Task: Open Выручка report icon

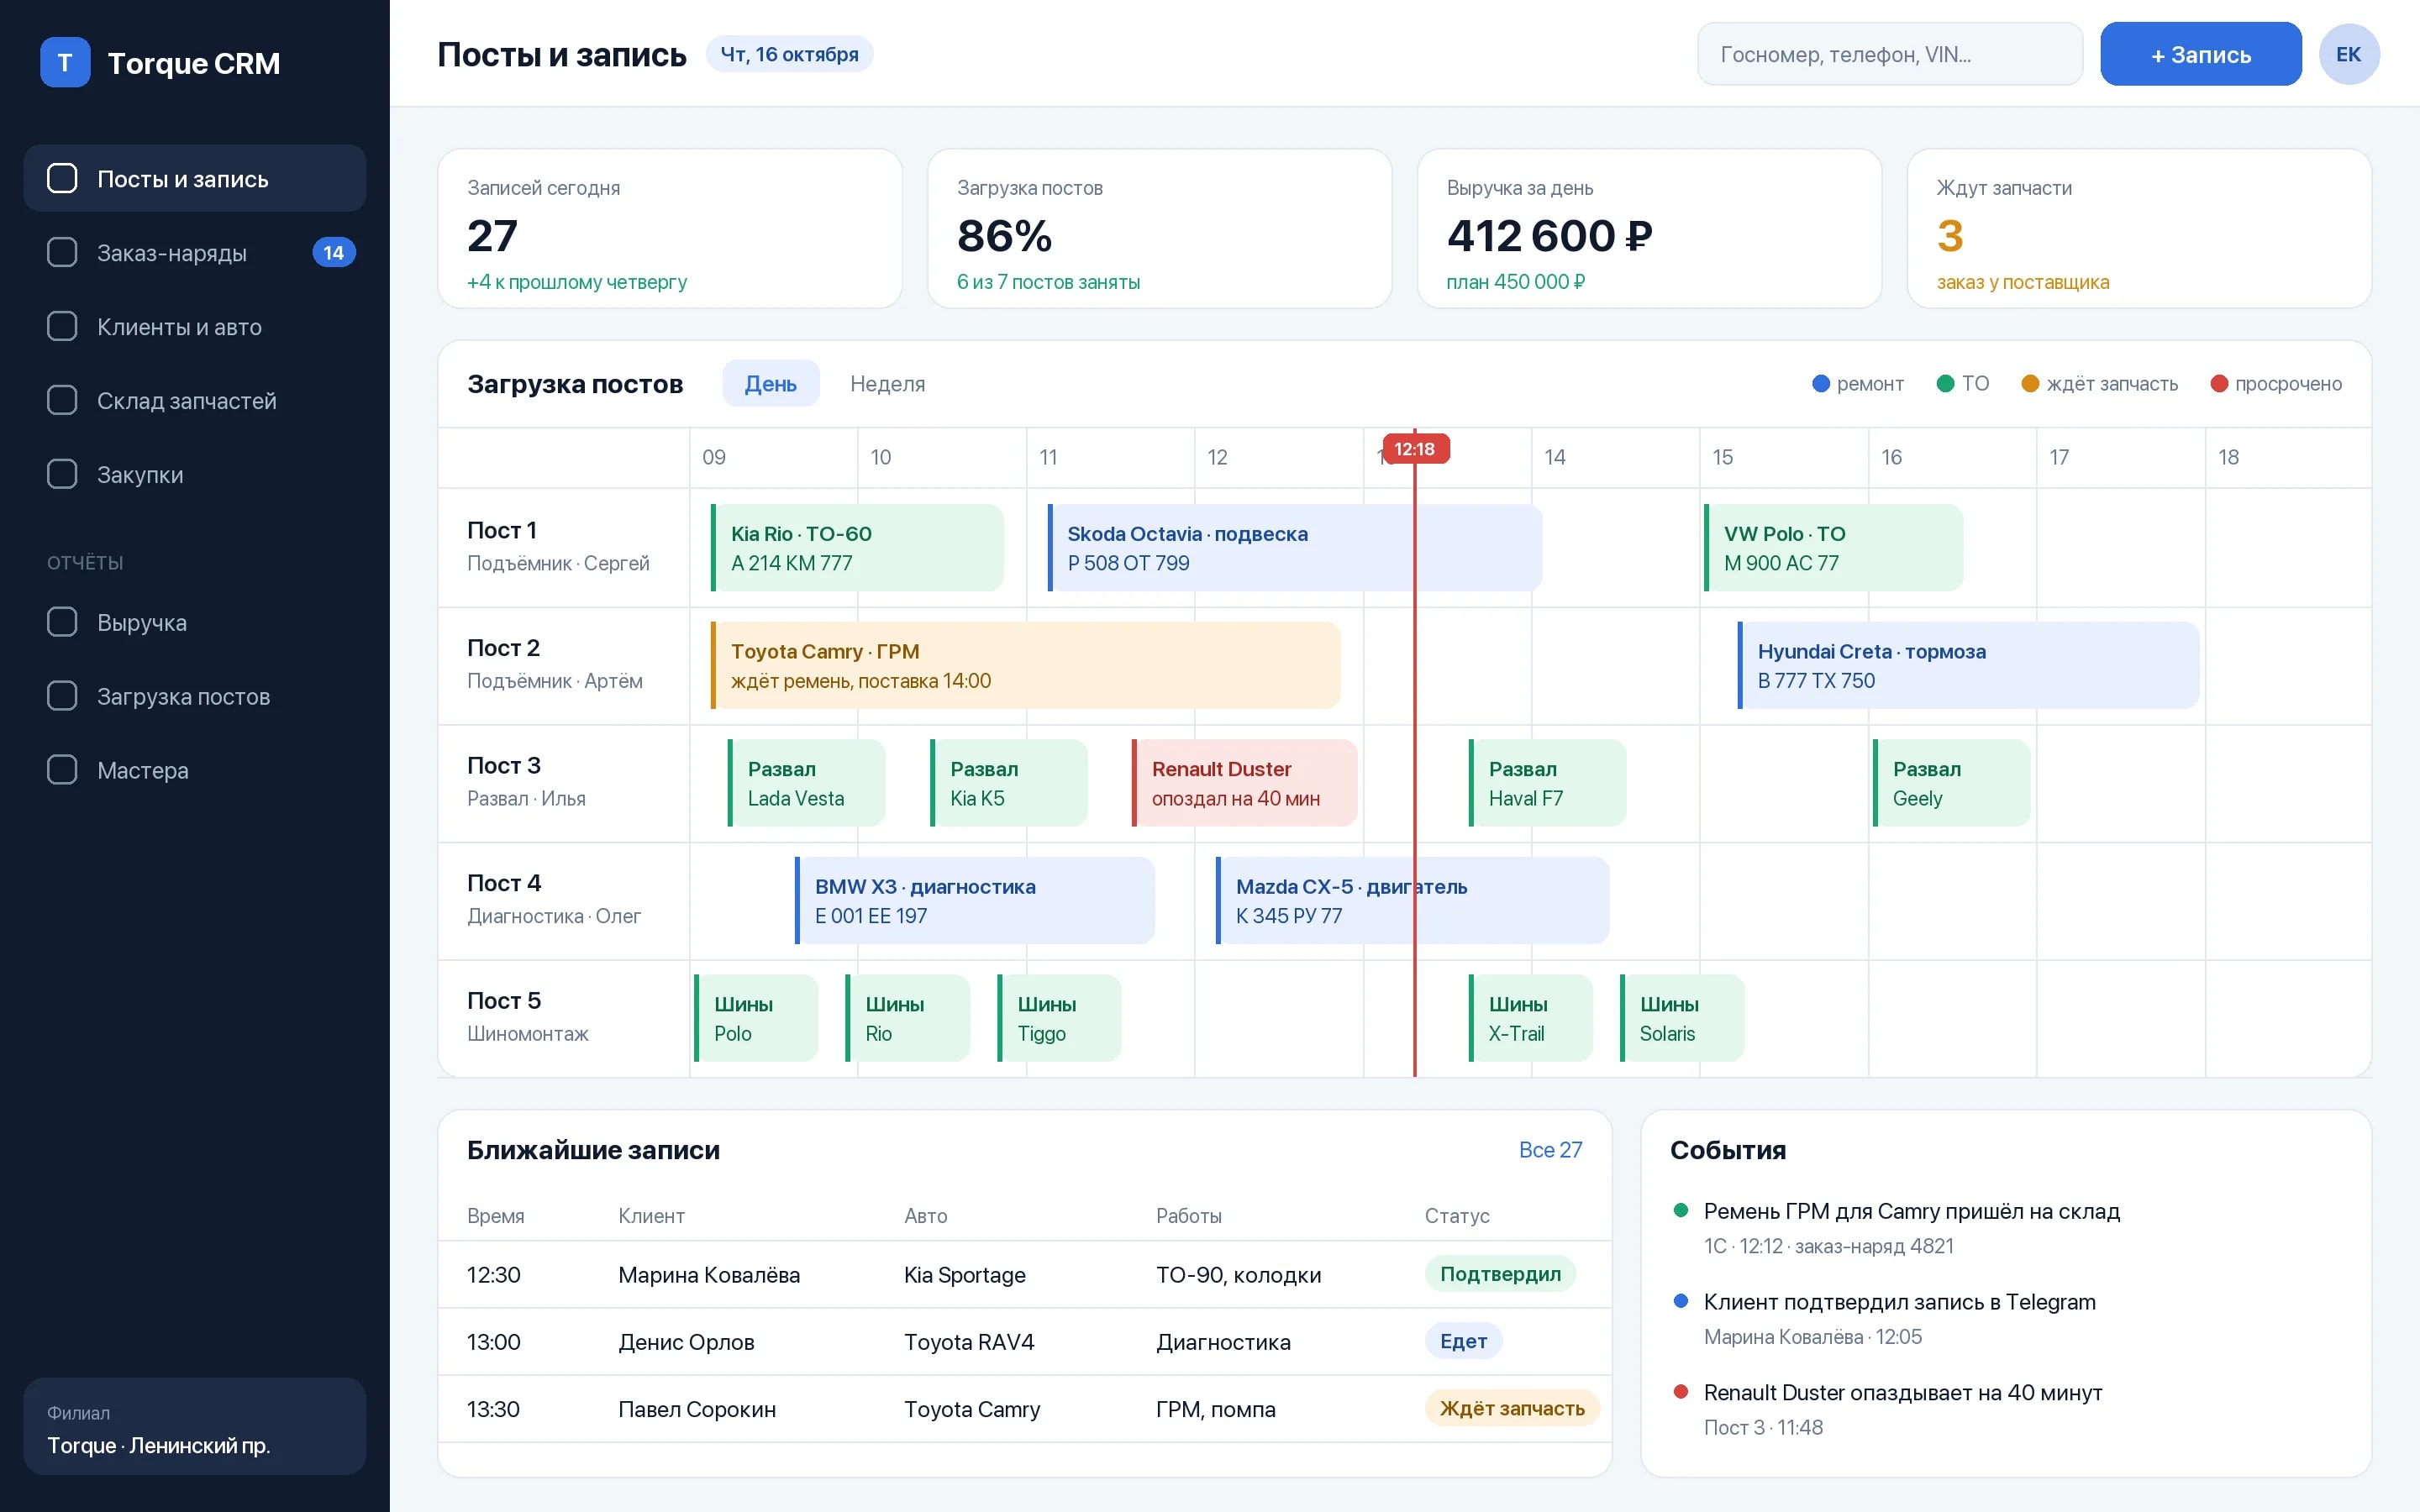Action: (62, 623)
